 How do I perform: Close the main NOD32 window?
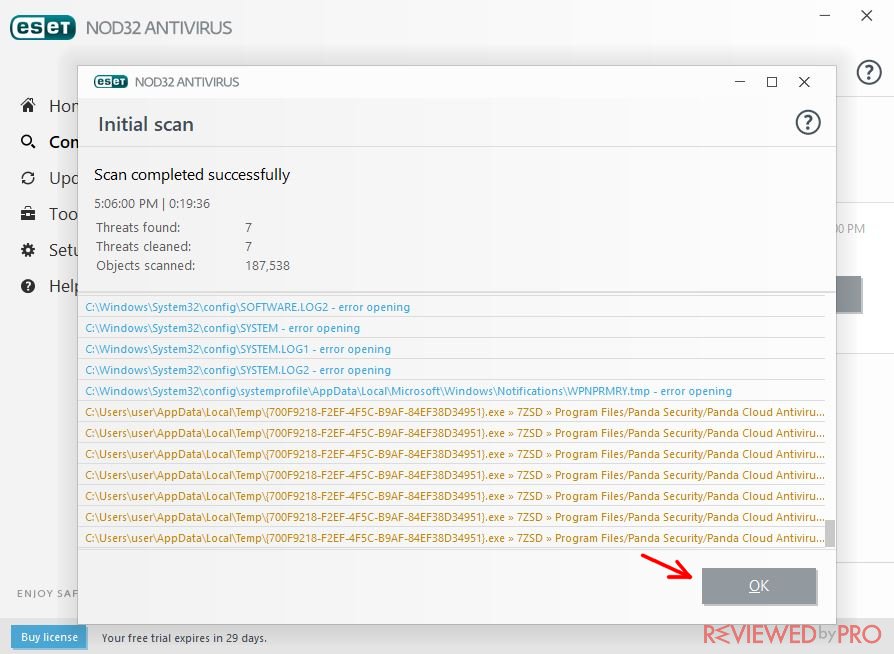867,15
